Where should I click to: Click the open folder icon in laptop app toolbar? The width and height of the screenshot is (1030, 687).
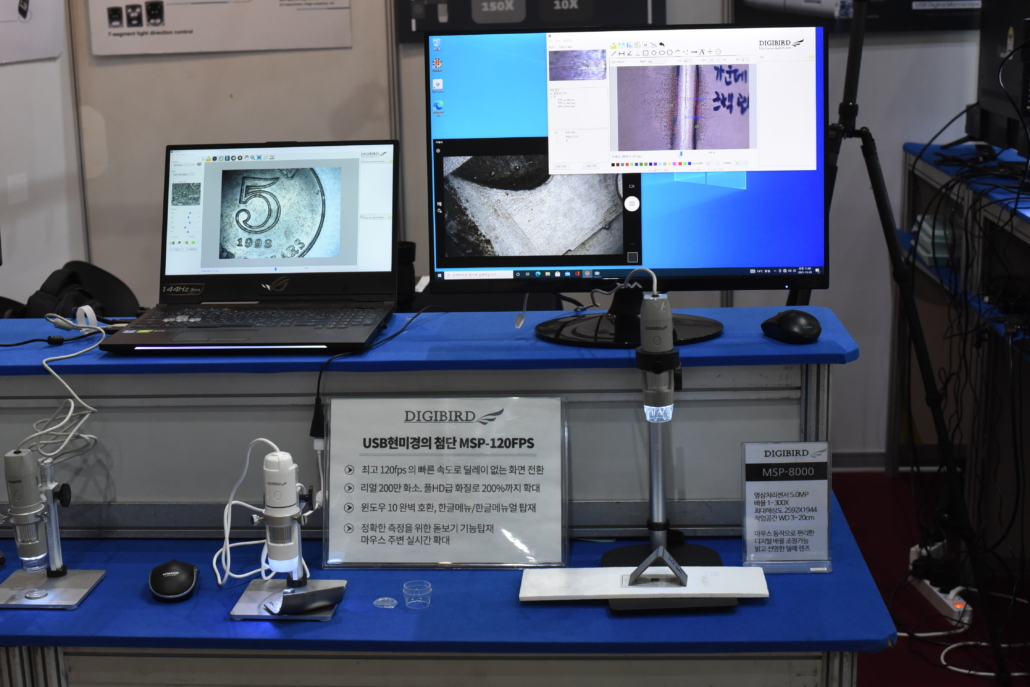point(208,158)
